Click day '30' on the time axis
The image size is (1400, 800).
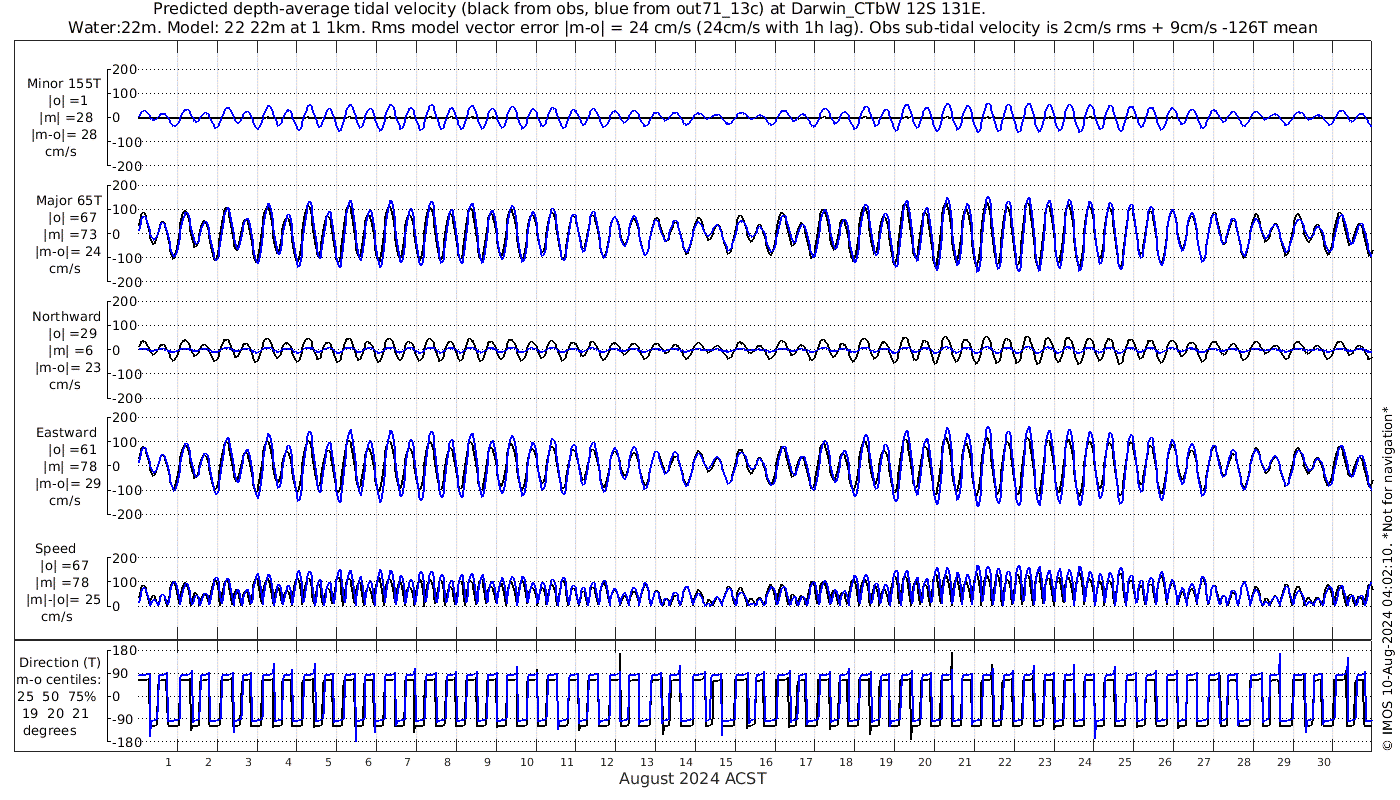tap(1324, 762)
